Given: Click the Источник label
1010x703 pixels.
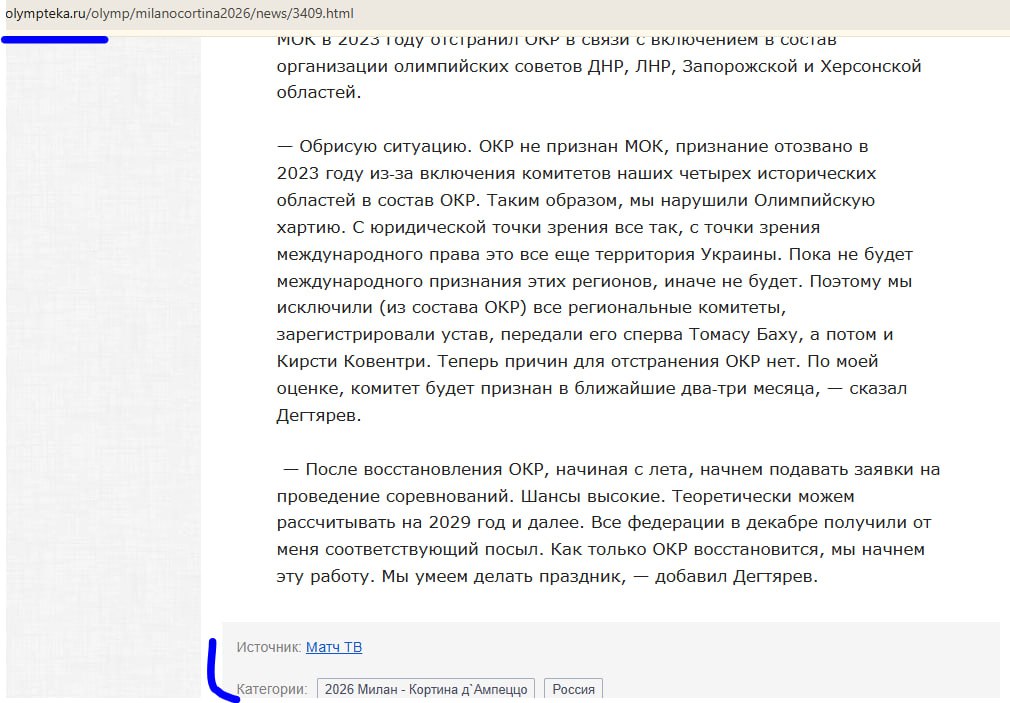Looking at the screenshot, I should coord(268,647).
